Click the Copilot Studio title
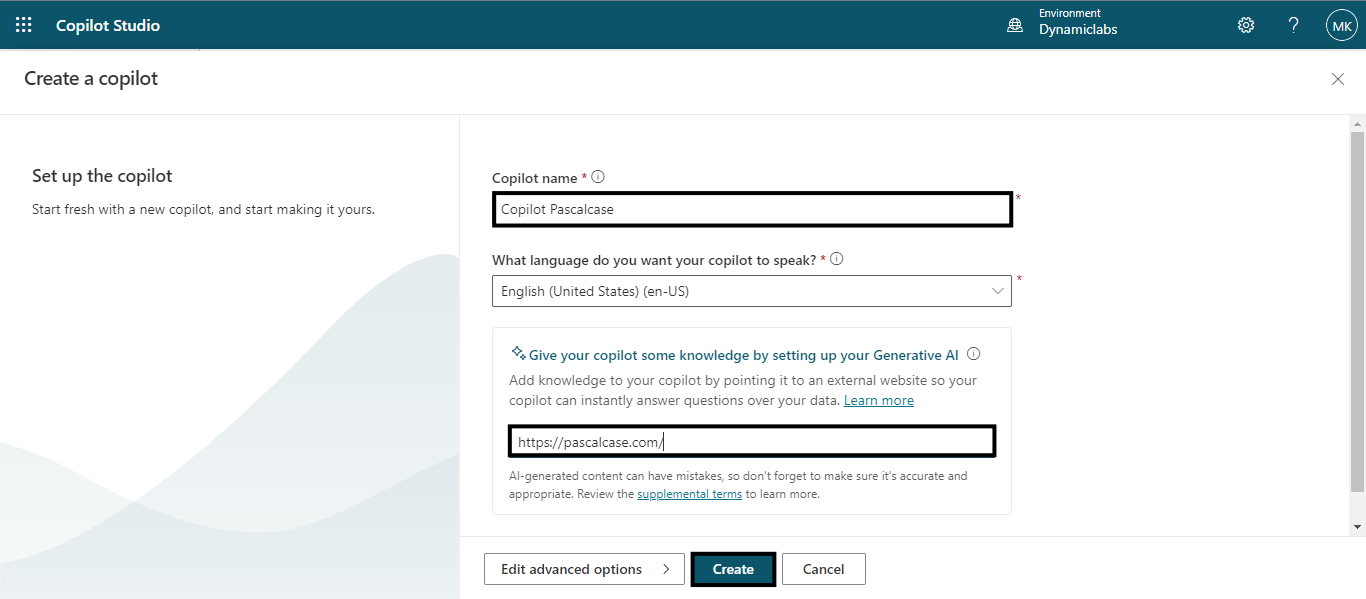The height and width of the screenshot is (599, 1366). pos(108,25)
